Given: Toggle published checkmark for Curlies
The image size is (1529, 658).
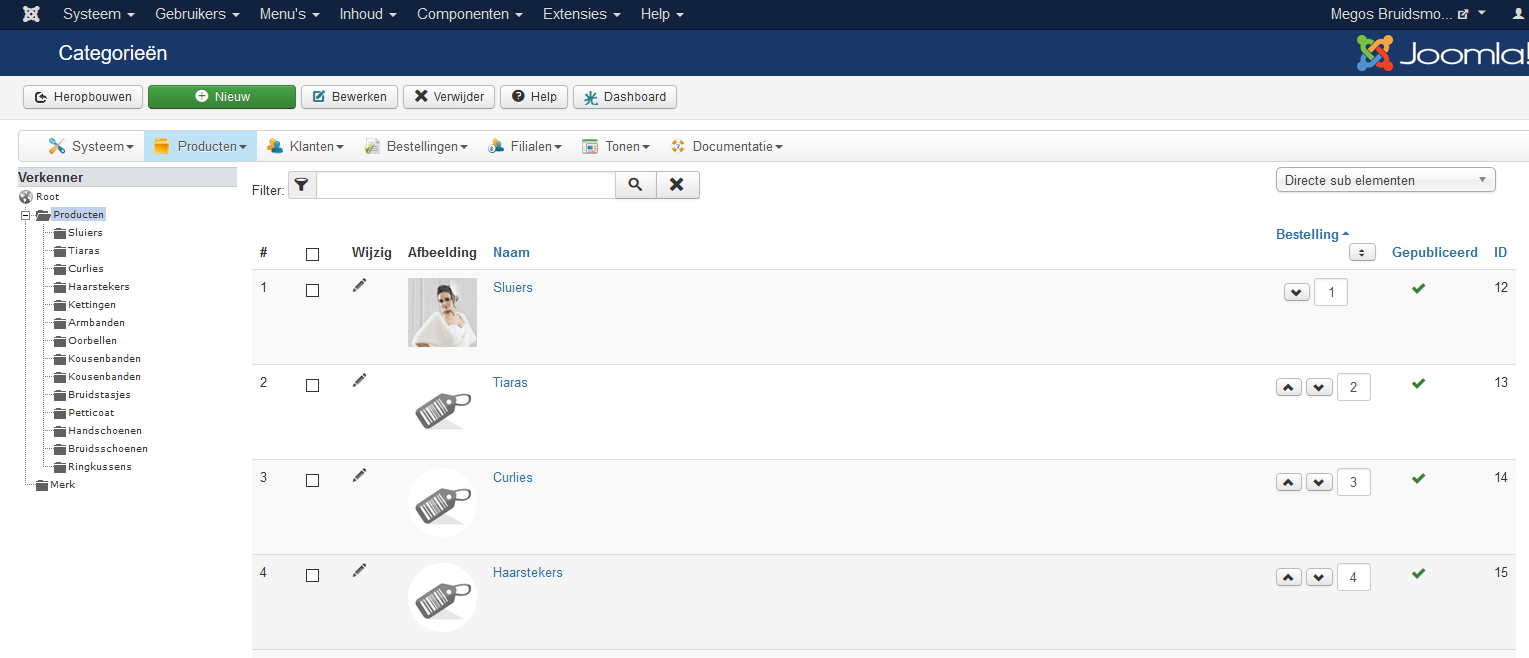Looking at the screenshot, I should pos(1418,478).
